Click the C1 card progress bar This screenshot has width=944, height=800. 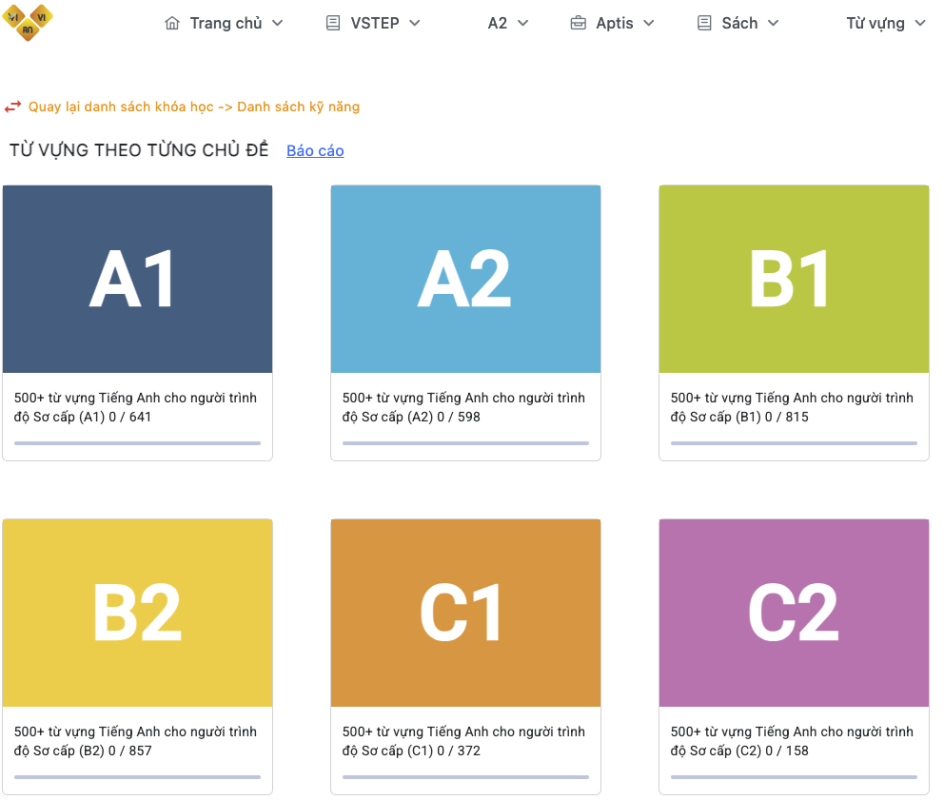coord(465,777)
